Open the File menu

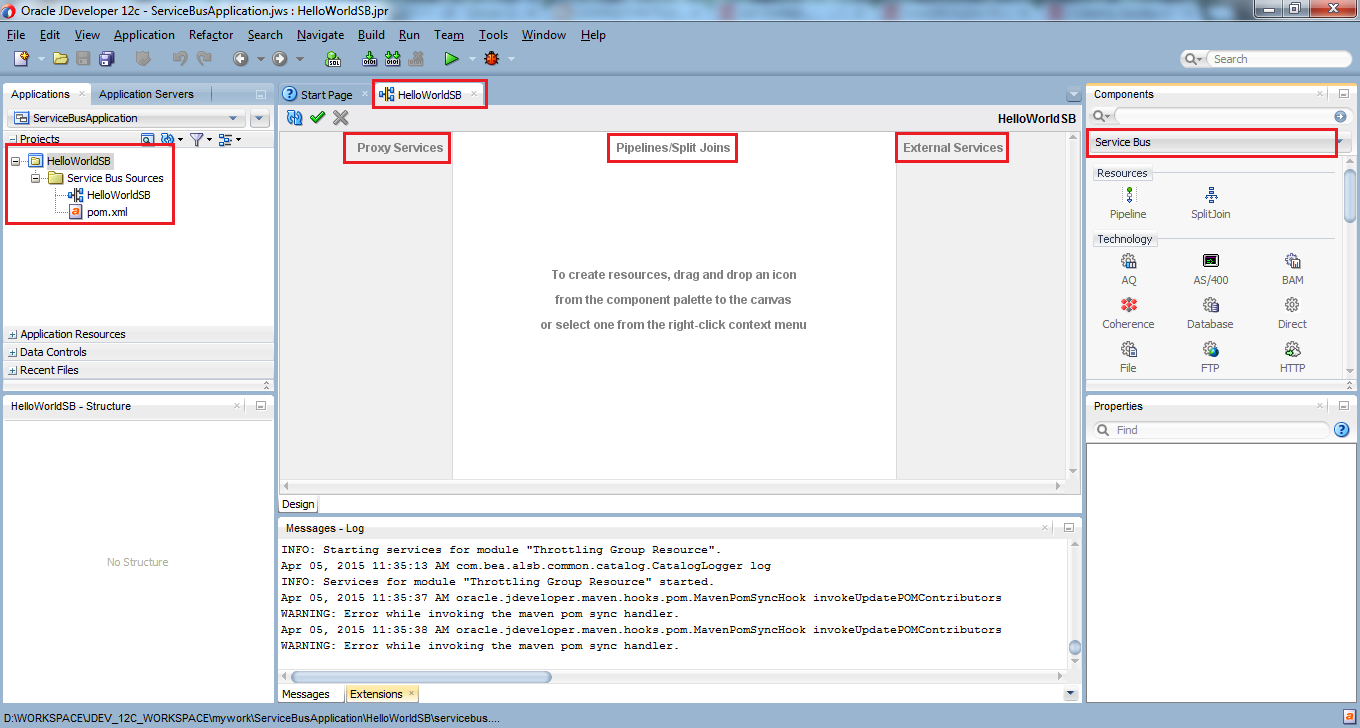coord(16,34)
